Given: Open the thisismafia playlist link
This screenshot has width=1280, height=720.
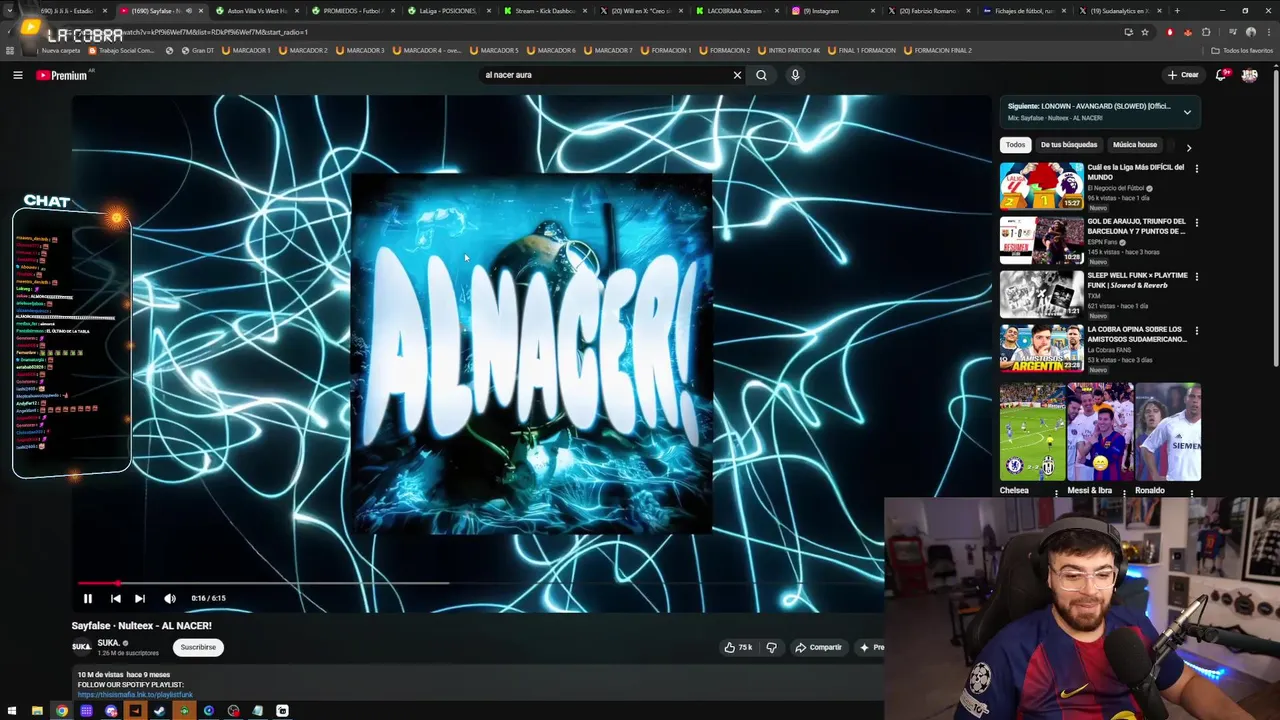Looking at the screenshot, I should click(135, 694).
